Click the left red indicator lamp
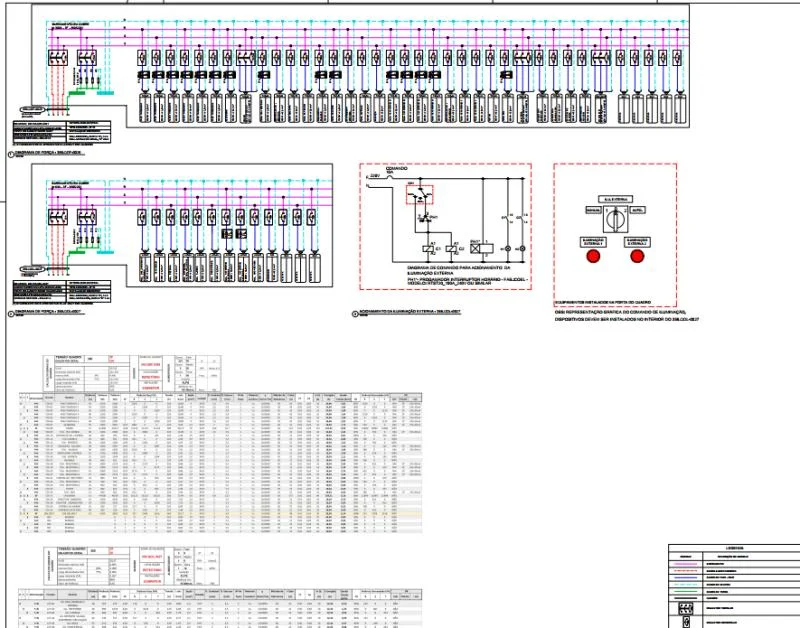 593,256
